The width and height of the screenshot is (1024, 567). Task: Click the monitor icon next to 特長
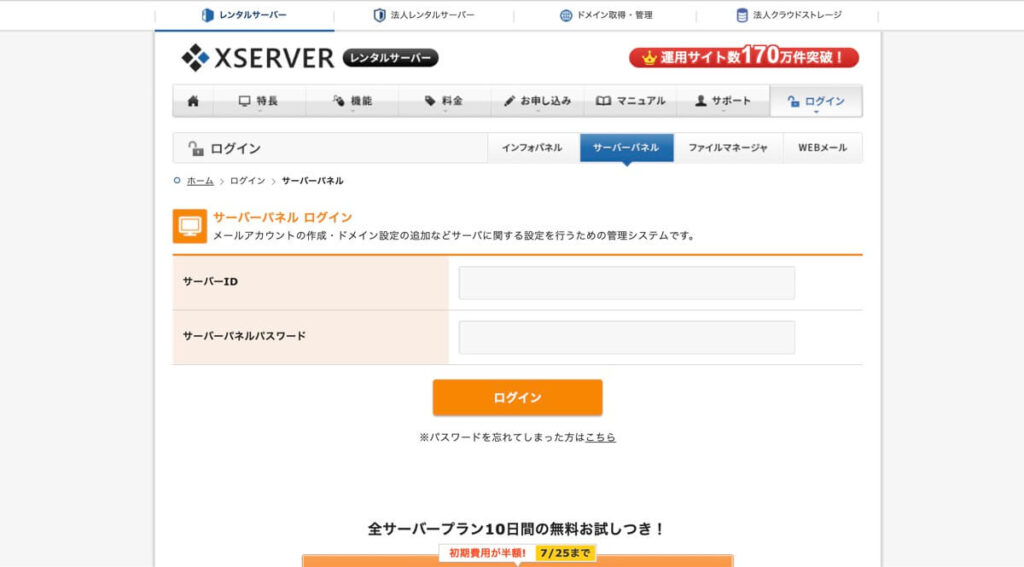[x=244, y=101]
